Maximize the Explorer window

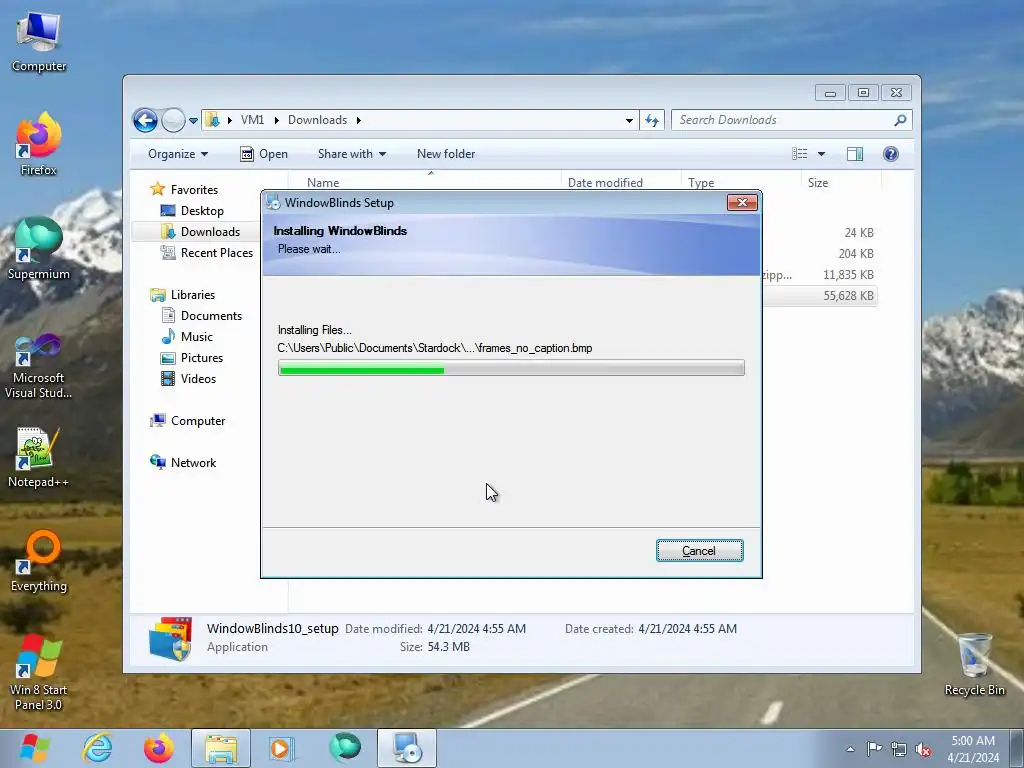click(863, 93)
